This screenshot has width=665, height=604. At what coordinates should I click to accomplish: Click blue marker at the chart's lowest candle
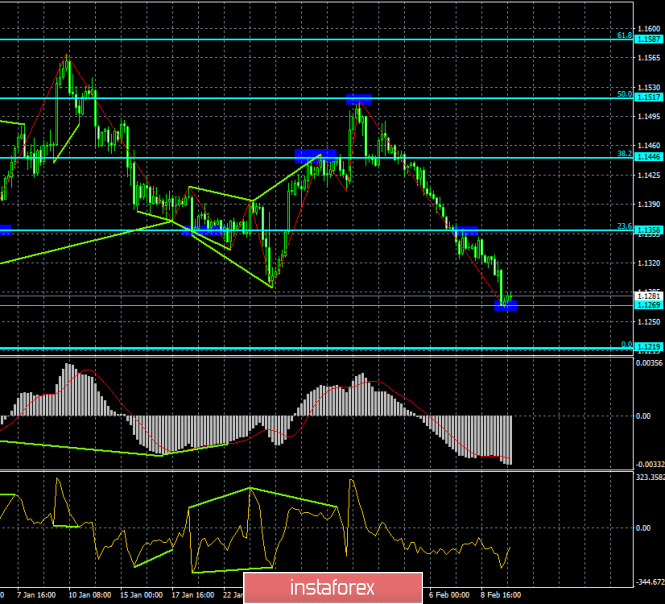506,306
